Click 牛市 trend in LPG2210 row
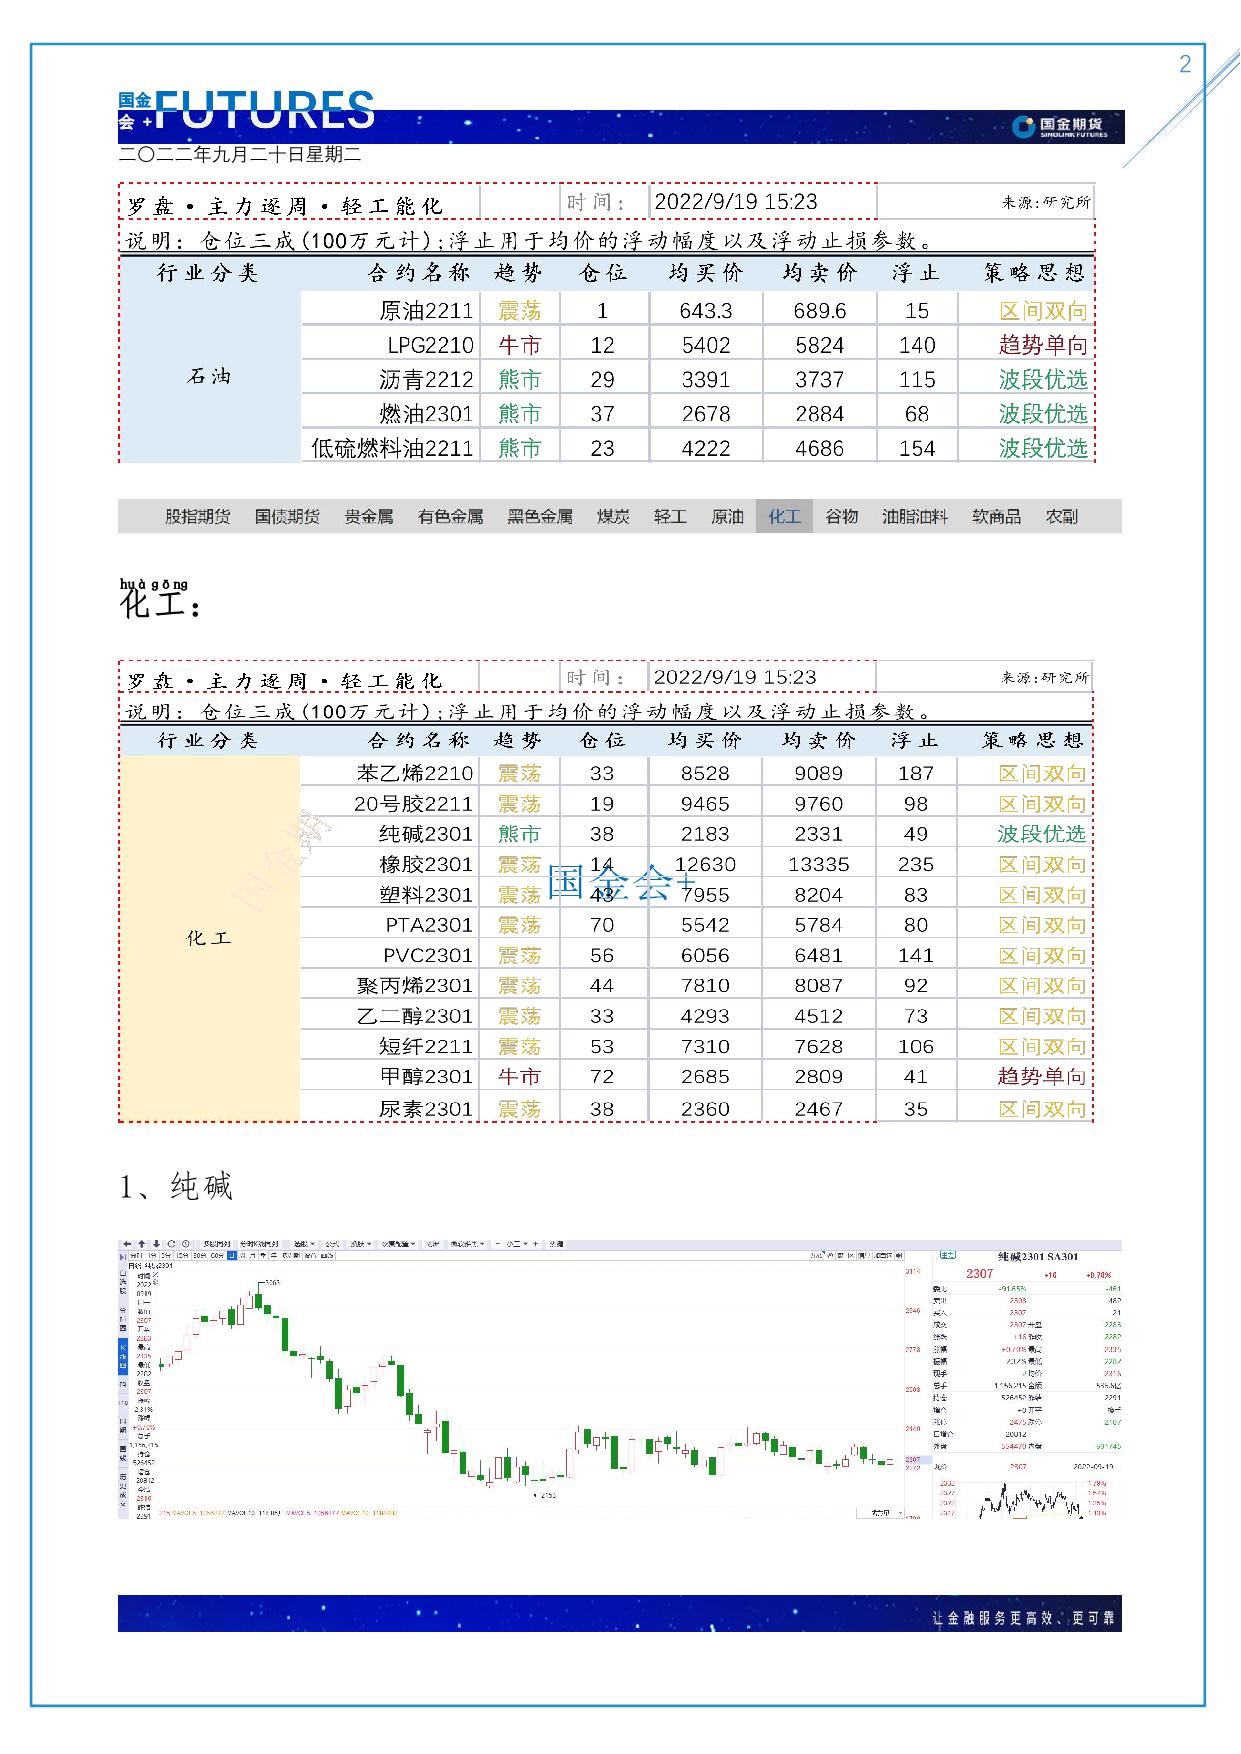Image resolution: width=1241 pixels, height=1754 pixels. tap(520, 345)
